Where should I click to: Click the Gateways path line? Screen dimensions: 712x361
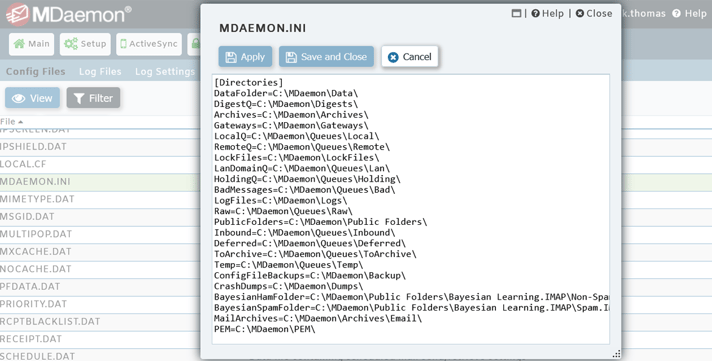pos(291,125)
